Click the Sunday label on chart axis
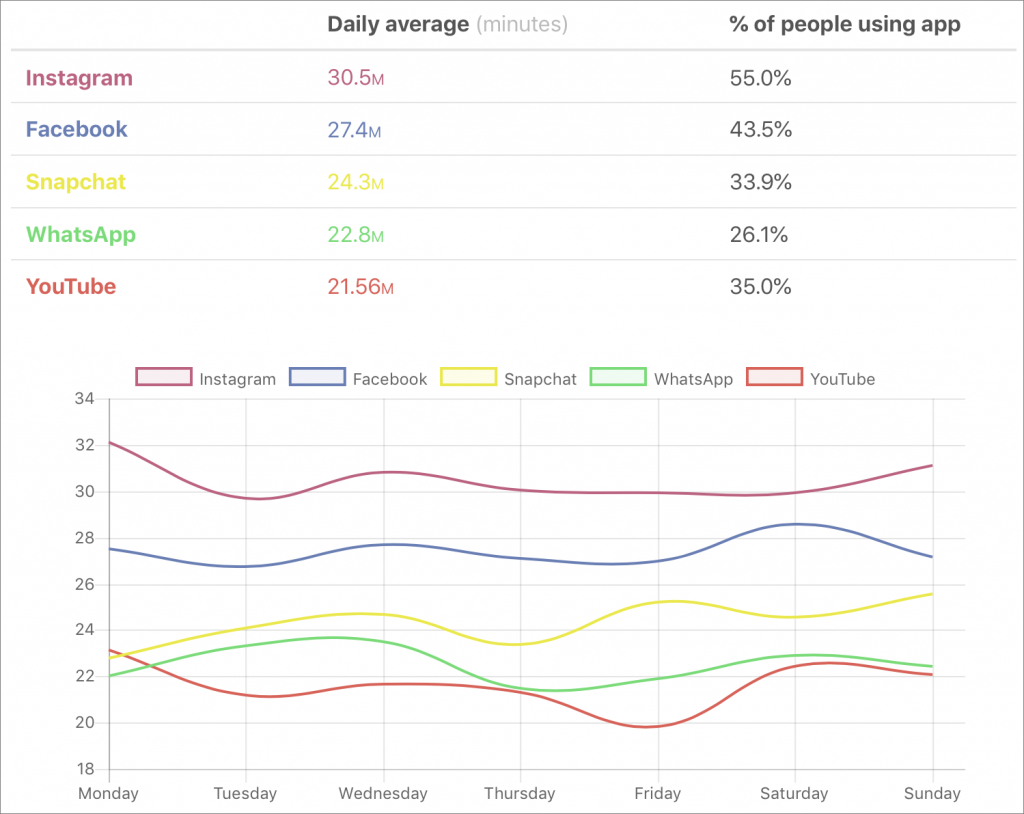This screenshot has width=1024, height=814. click(x=932, y=793)
